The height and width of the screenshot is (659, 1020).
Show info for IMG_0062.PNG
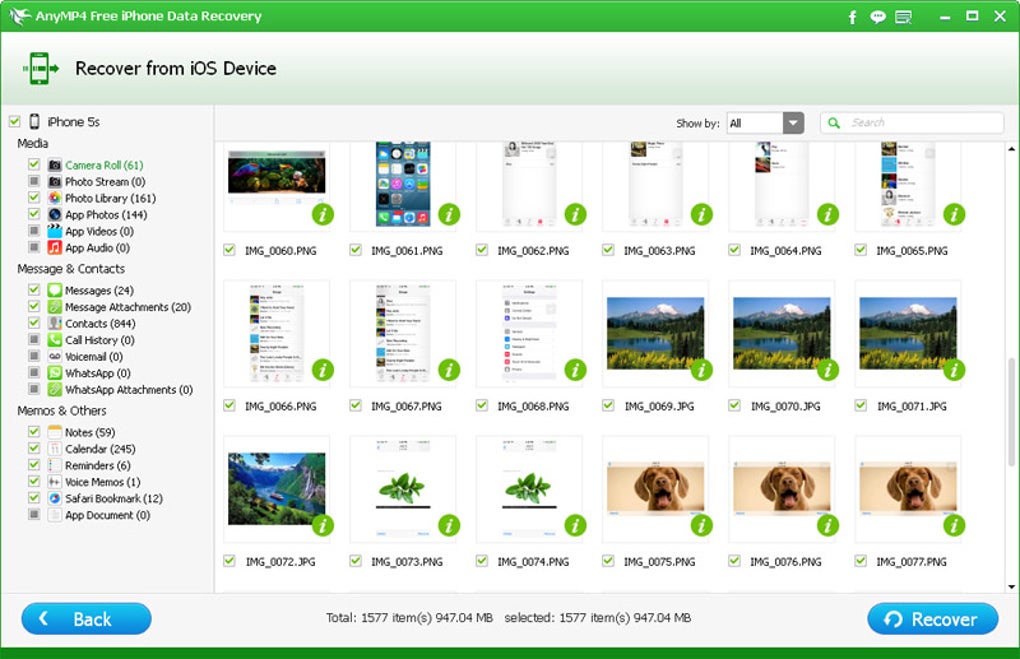(x=575, y=214)
